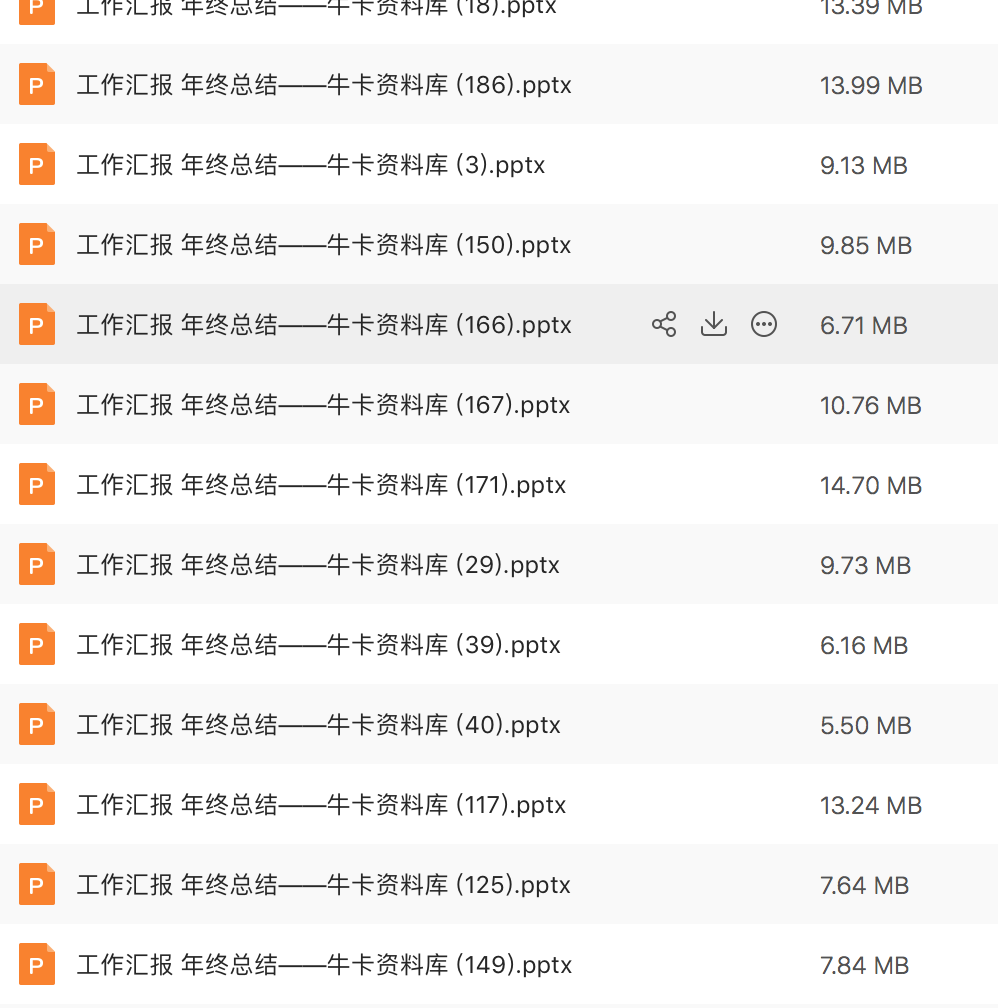Image resolution: width=998 pixels, height=1008 pixels.
Task: Open file named 牛卡资料库 (40).pptx
Action: click(x=319, y=724)
